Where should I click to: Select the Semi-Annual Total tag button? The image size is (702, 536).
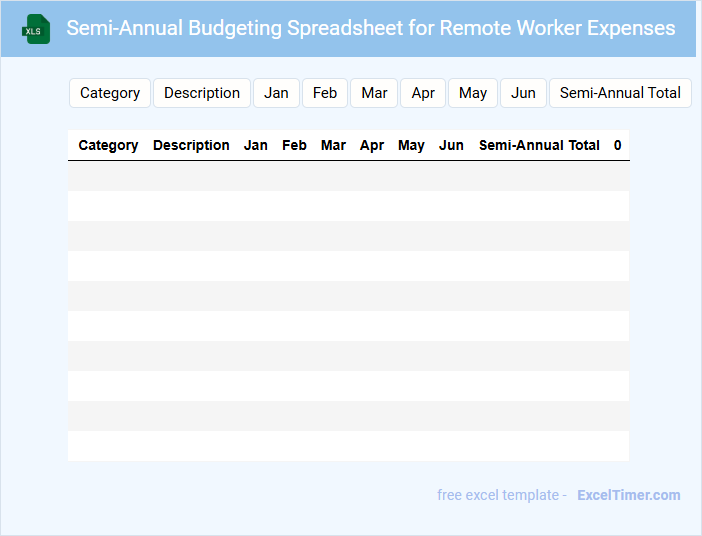coord(620,93)
